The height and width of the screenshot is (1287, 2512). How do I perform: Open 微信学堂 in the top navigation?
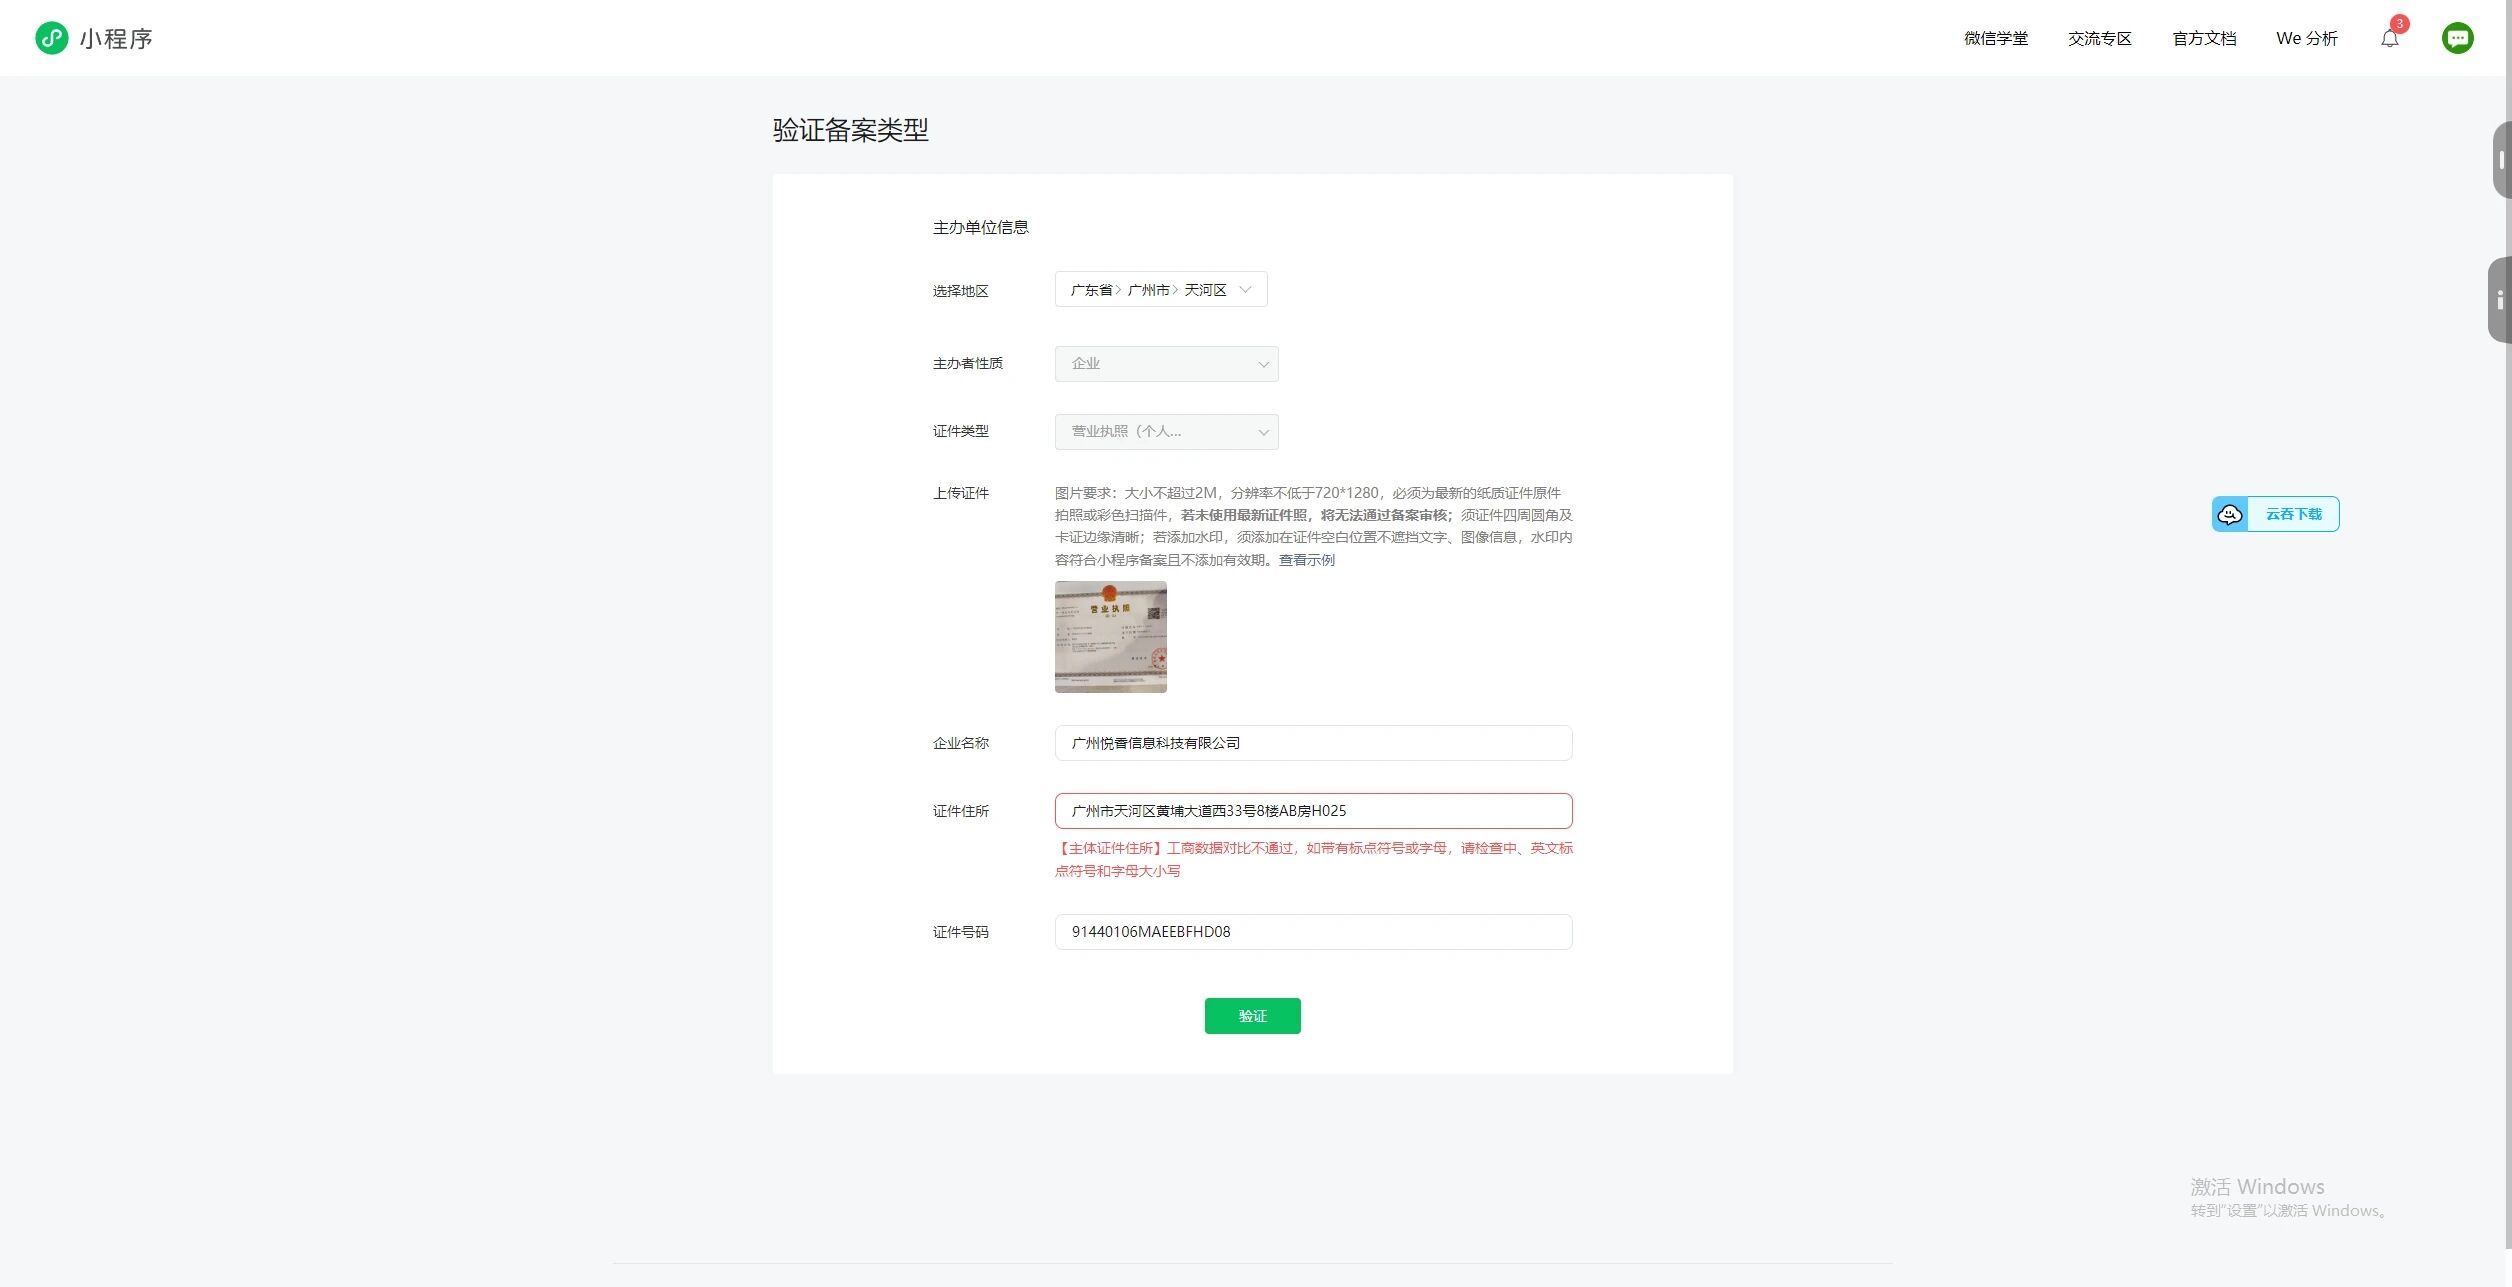[x=1995, y=39]
